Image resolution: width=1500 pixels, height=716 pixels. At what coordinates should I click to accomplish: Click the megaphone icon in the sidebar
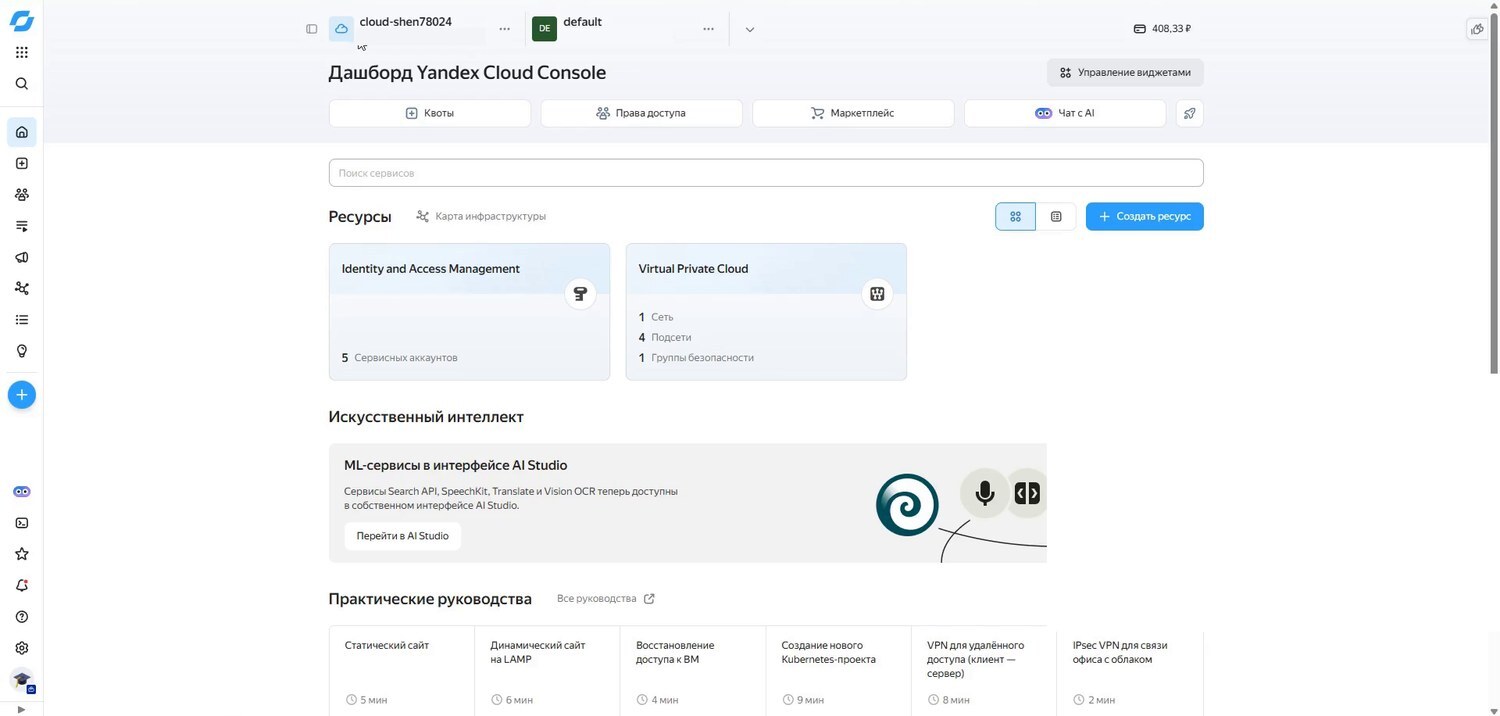point(22,257)
